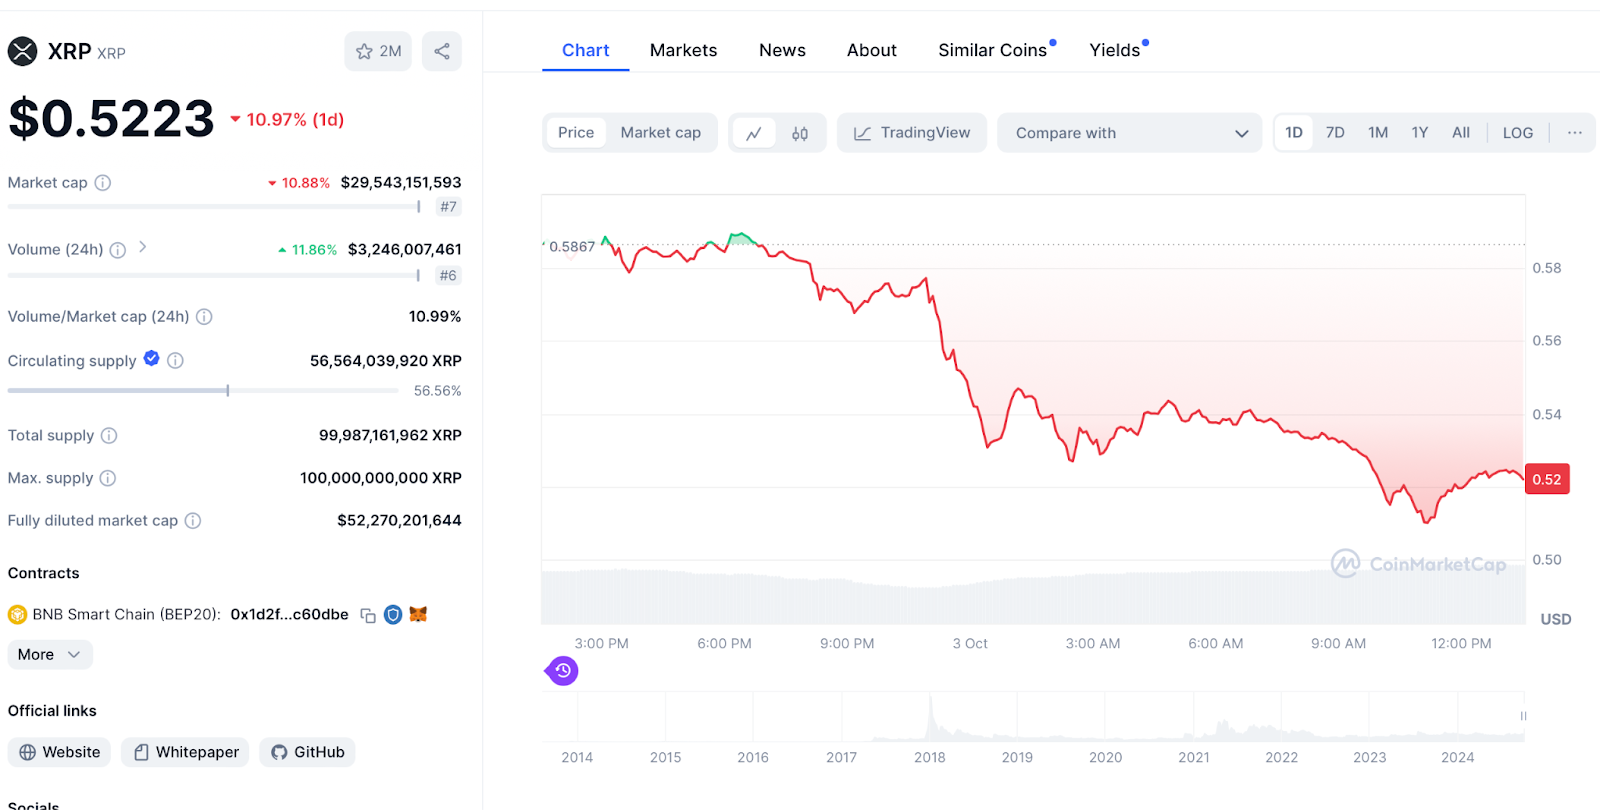
Task: Add XRP to watchlist via star button
Action: [378, 51]
